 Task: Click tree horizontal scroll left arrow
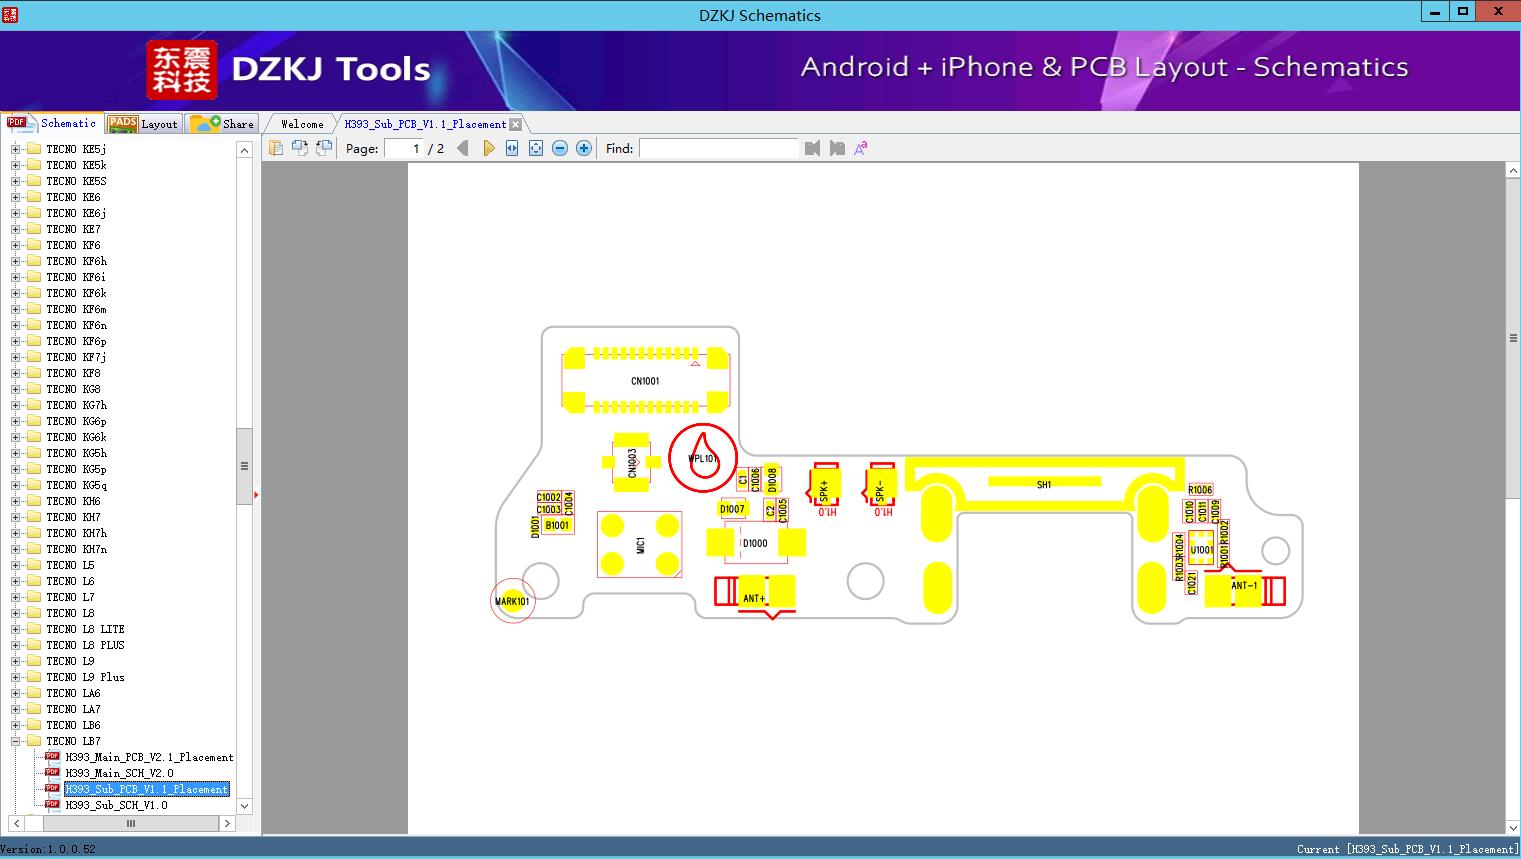point(16,823)
